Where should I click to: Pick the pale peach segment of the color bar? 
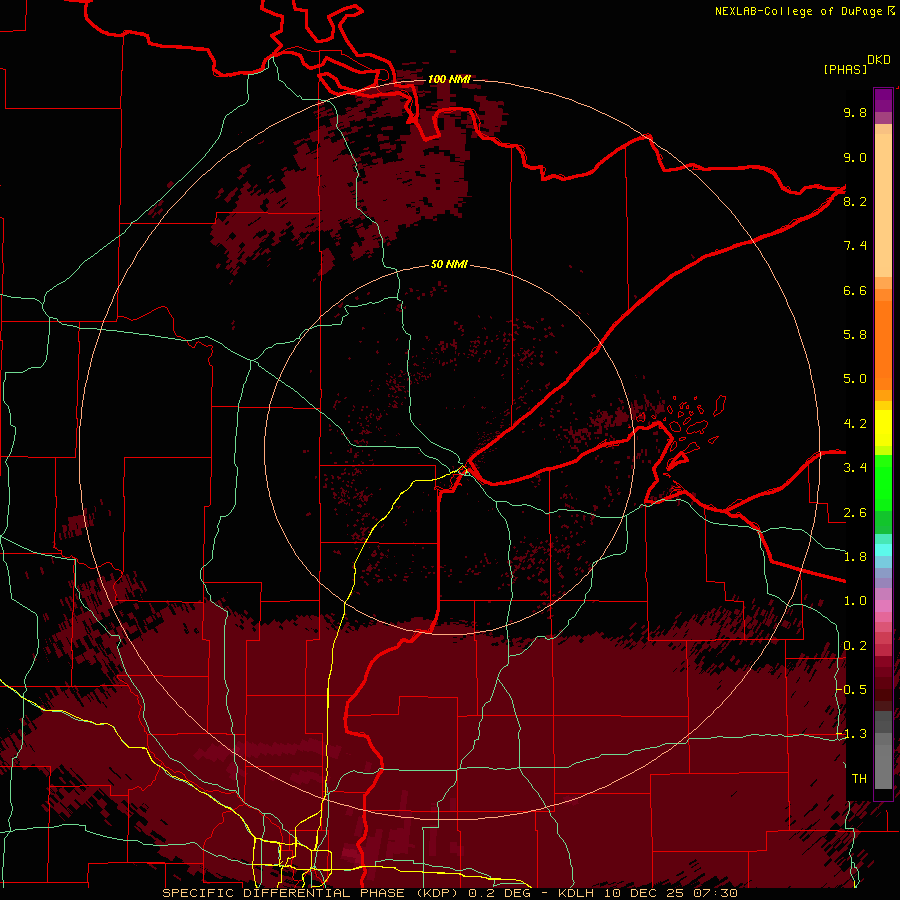tap(883, 205)
